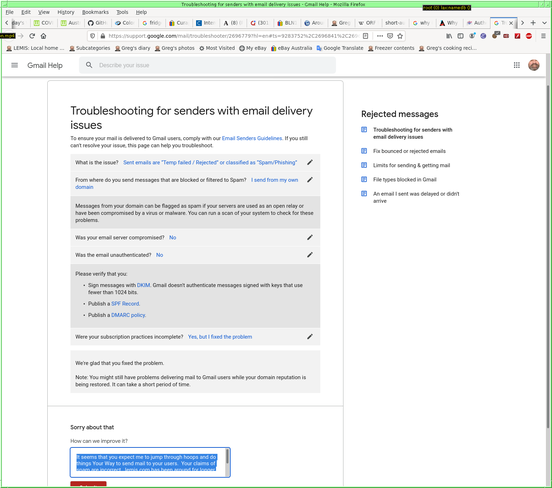Image resolution: width=552 pixels, height=488 pixels.
Task: Open a new tab with plus button
Action: (533, 23)
